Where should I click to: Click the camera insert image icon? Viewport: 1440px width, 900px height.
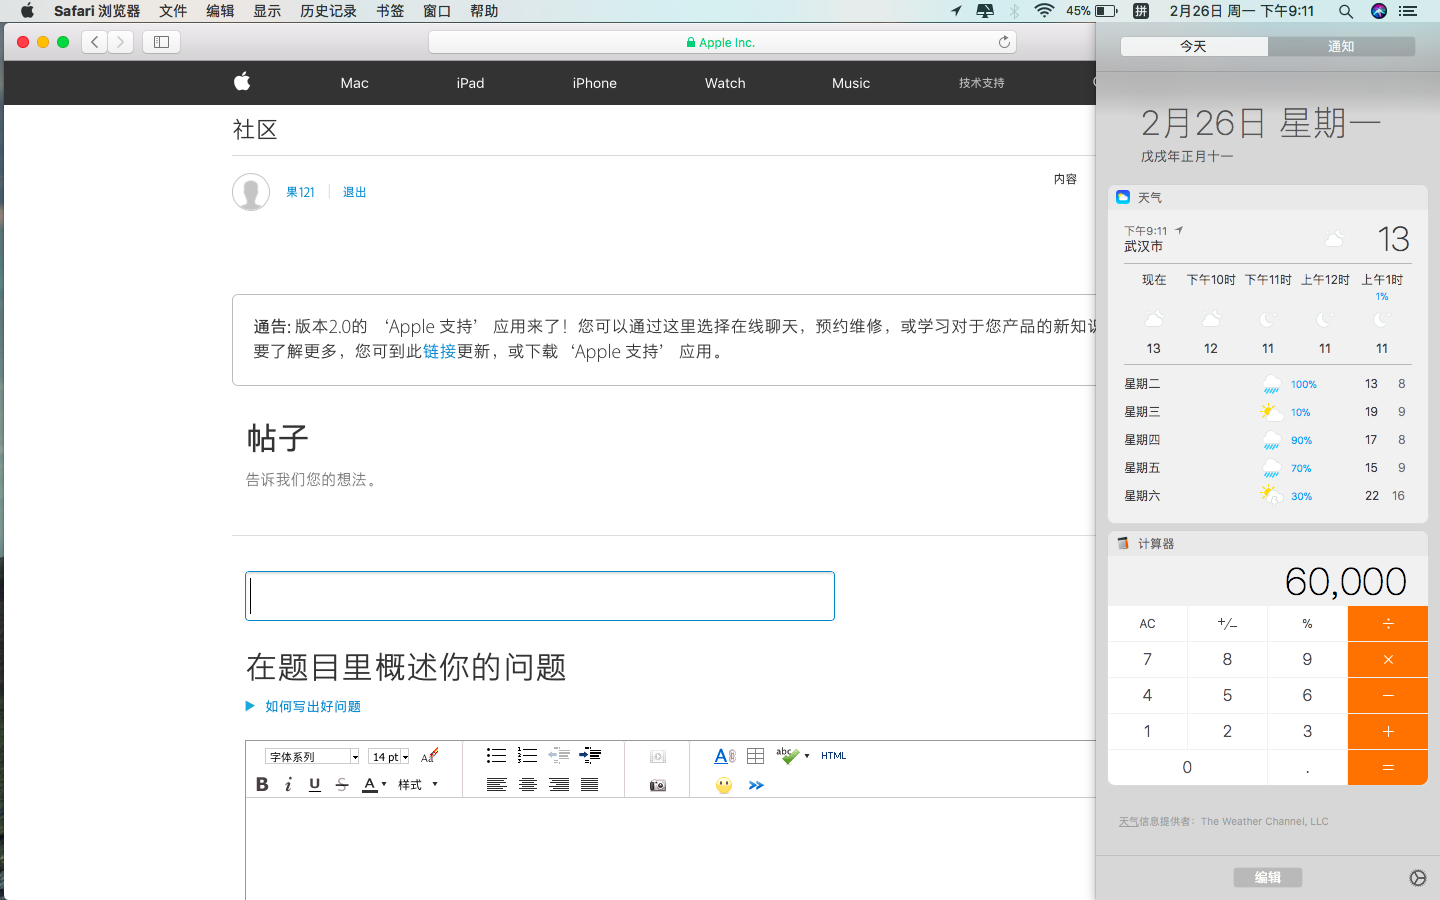coord(657,785)
